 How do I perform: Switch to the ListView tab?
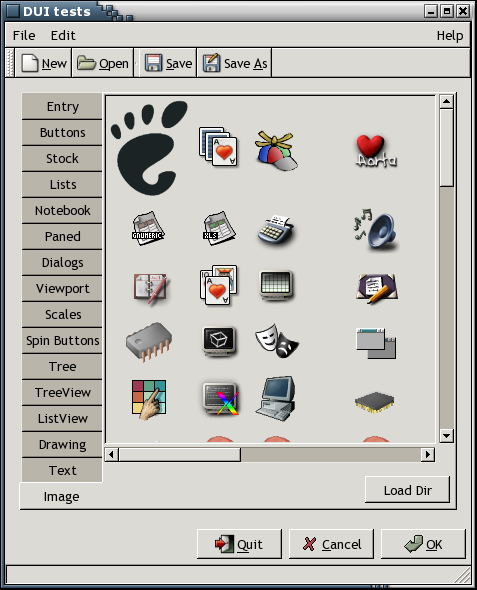(62, 418)
